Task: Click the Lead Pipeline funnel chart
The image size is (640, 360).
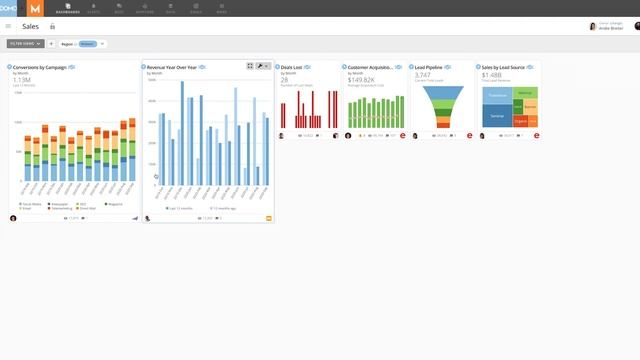Action: click(443, 107)
